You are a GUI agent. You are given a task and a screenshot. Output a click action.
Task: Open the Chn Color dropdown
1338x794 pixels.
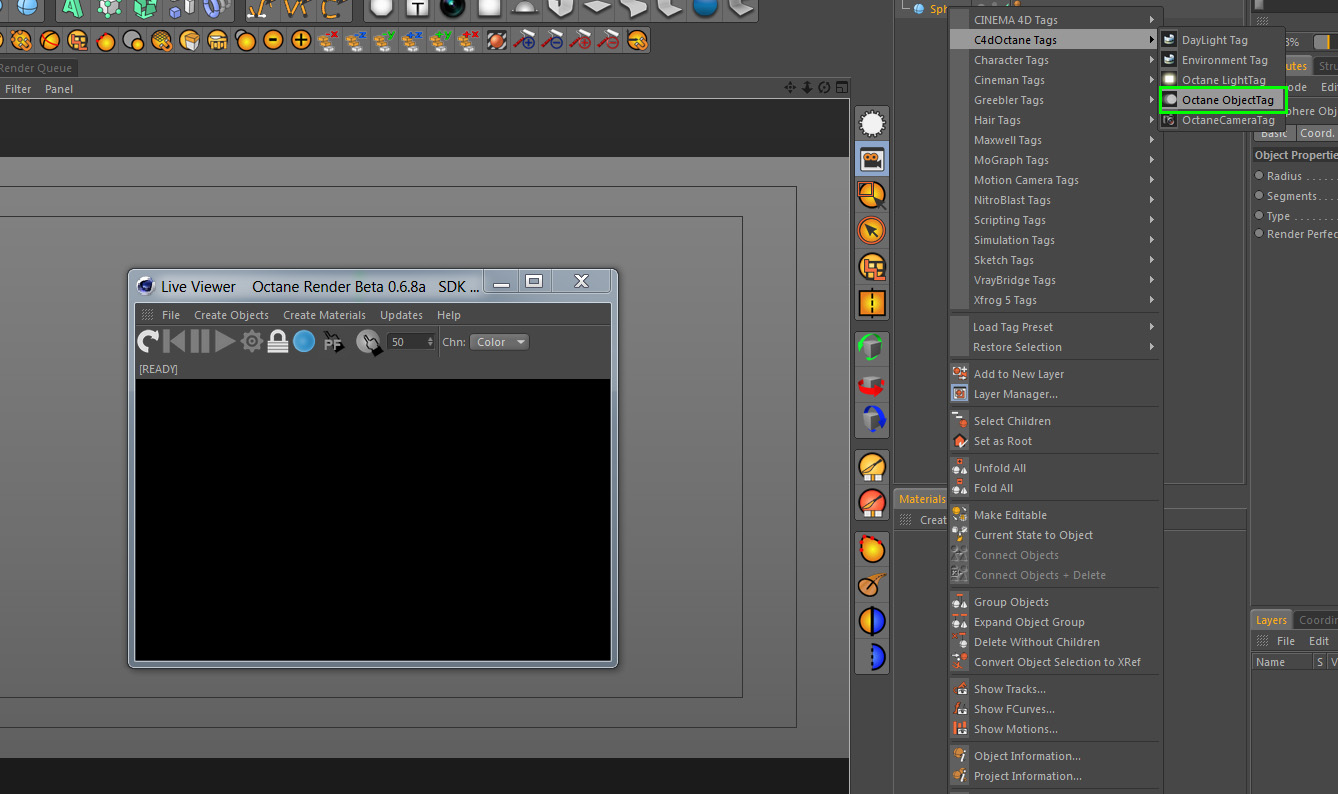coord(499,342)
